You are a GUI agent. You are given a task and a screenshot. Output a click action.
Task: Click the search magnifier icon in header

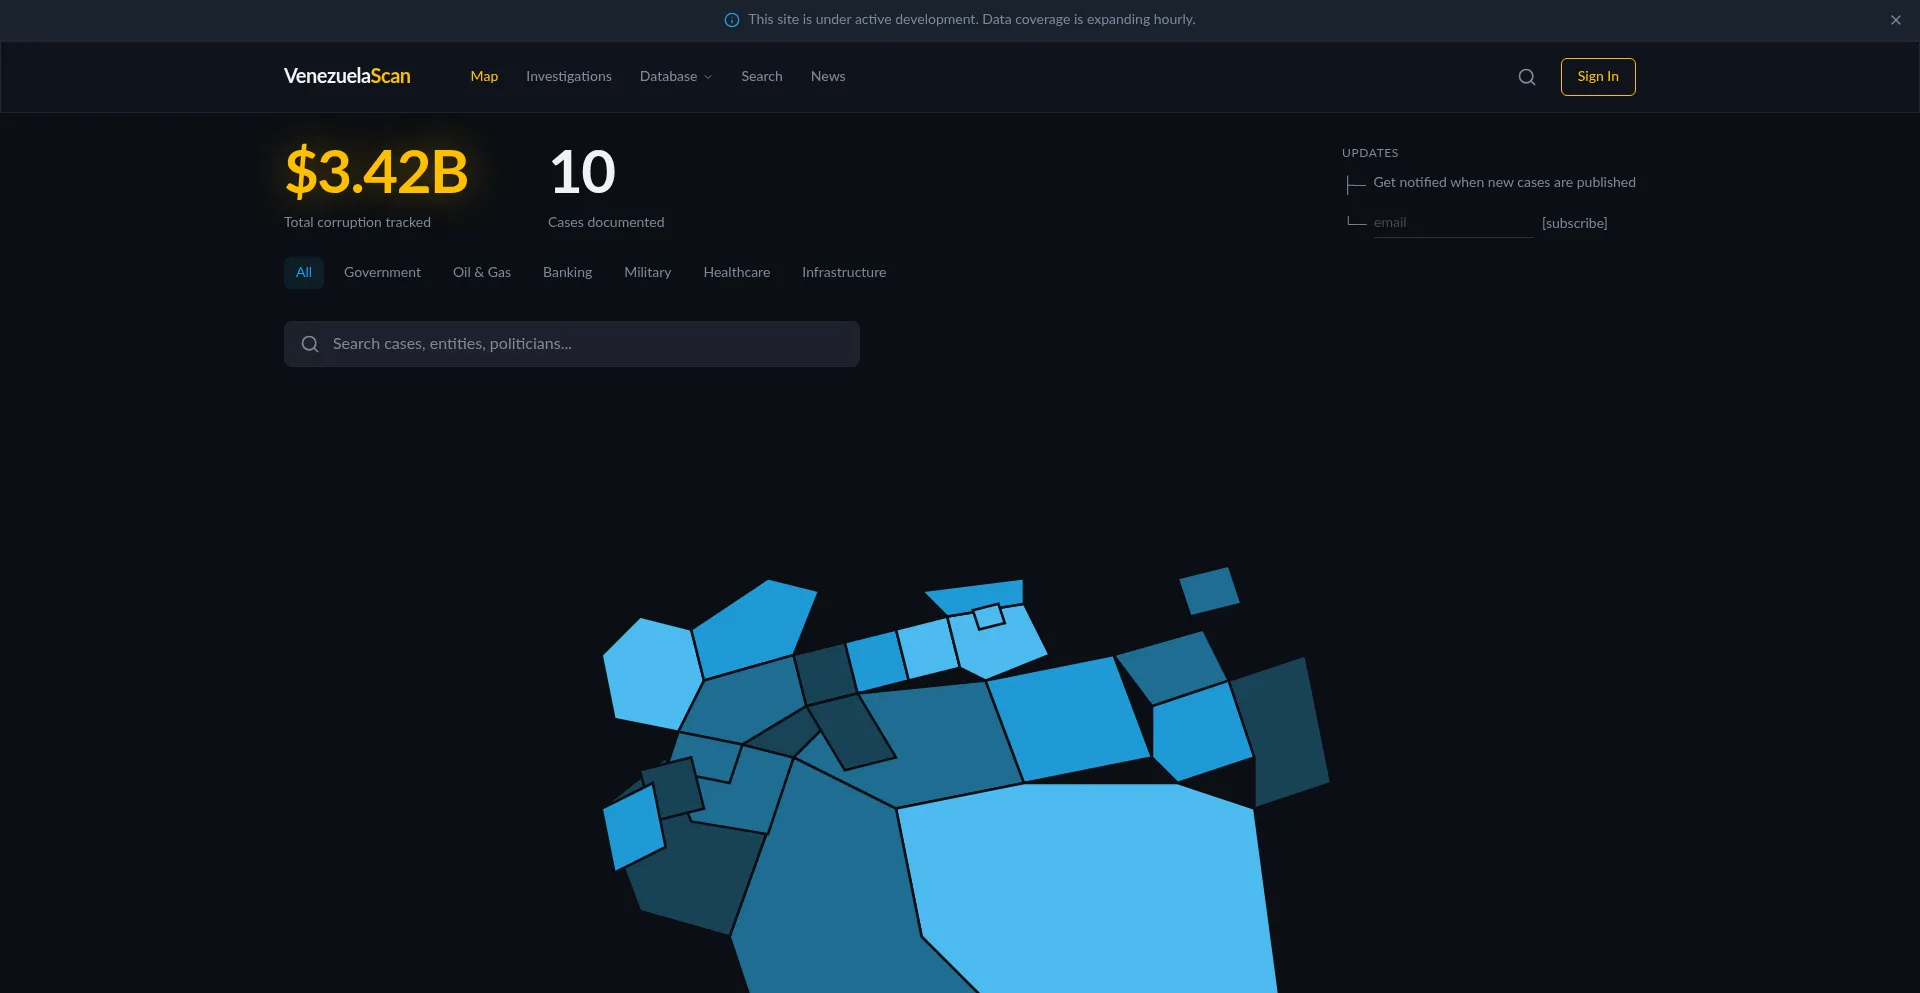pyautogui.click(x=1526, y=77)
